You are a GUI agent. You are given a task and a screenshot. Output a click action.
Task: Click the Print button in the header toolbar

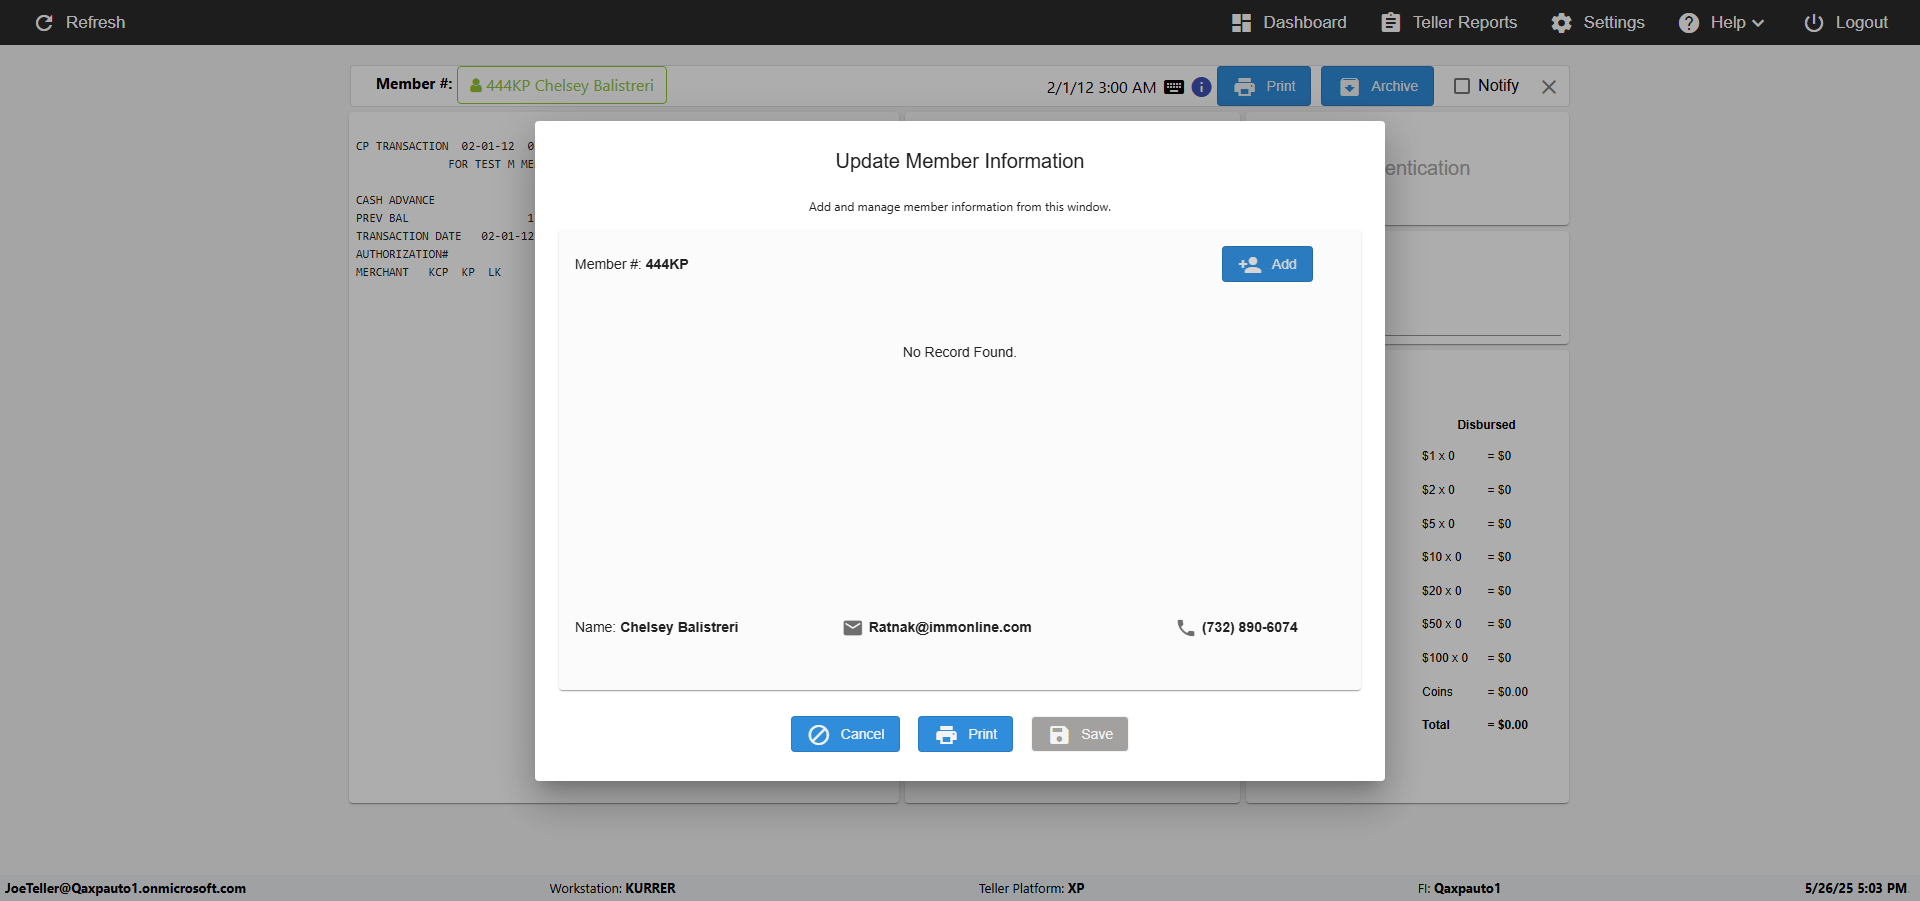(x=1264, y=86)
